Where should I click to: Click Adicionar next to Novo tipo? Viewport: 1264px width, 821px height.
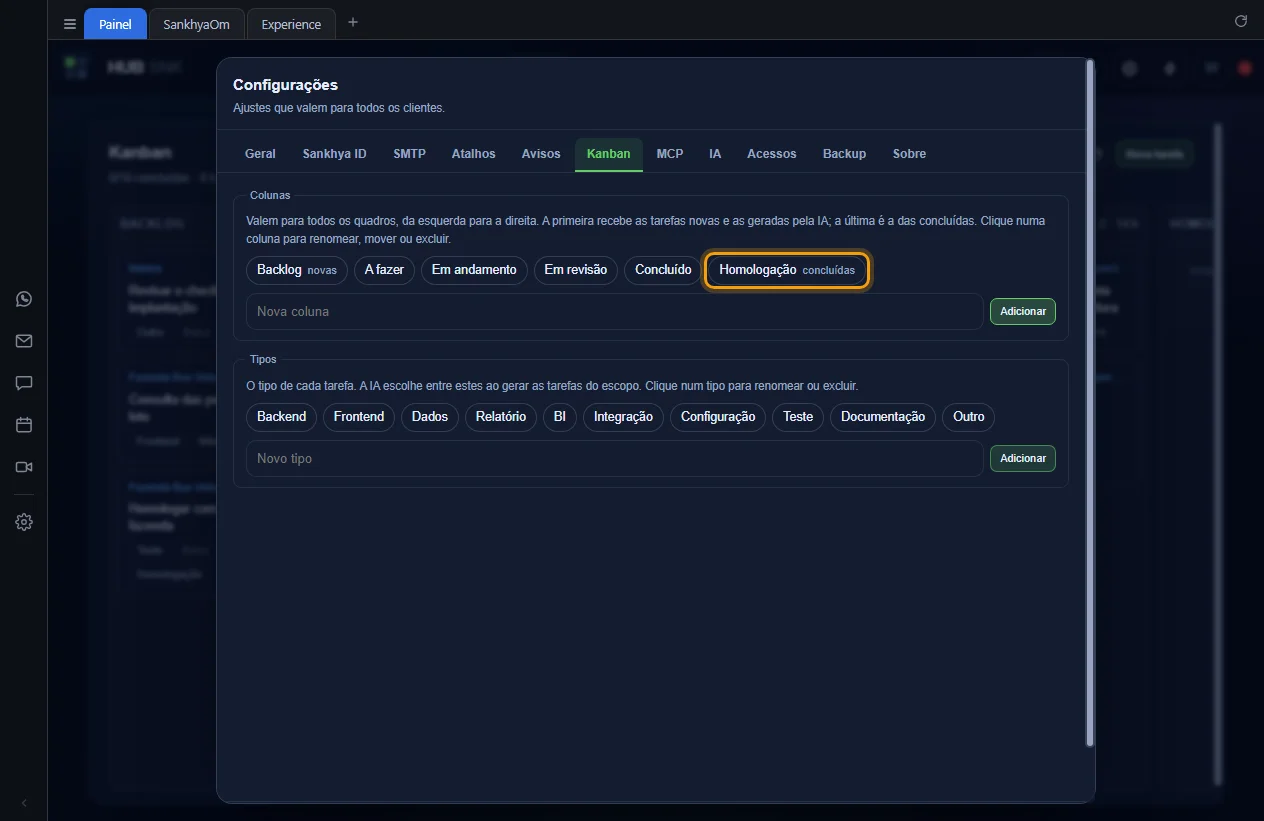(1023, 458)
